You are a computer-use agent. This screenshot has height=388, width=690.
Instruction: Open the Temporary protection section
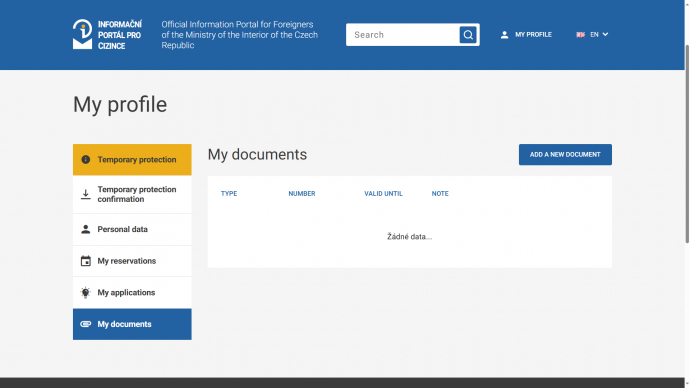(132, 160)
